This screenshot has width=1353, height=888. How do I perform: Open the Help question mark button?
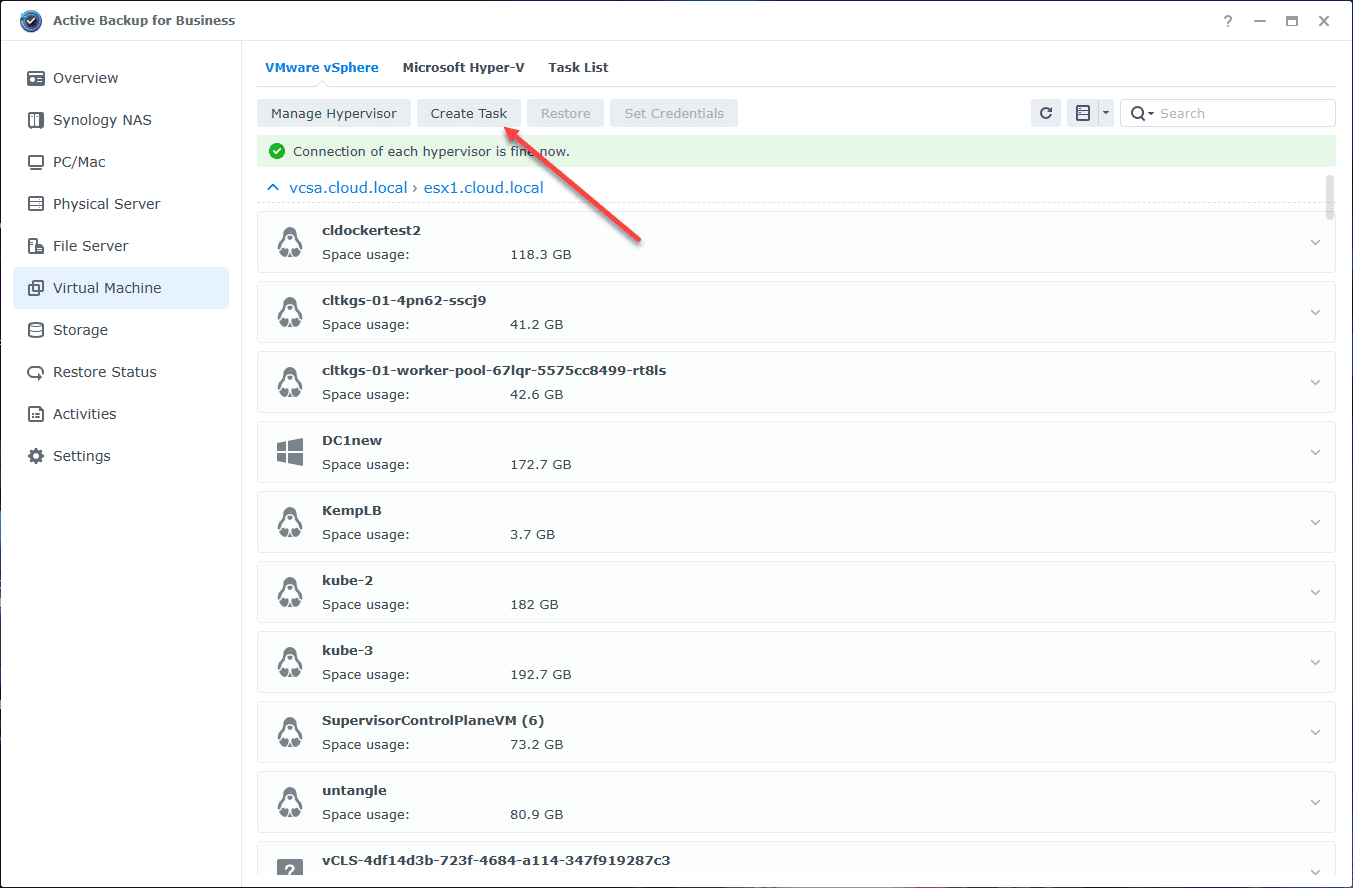[1228, 21]
